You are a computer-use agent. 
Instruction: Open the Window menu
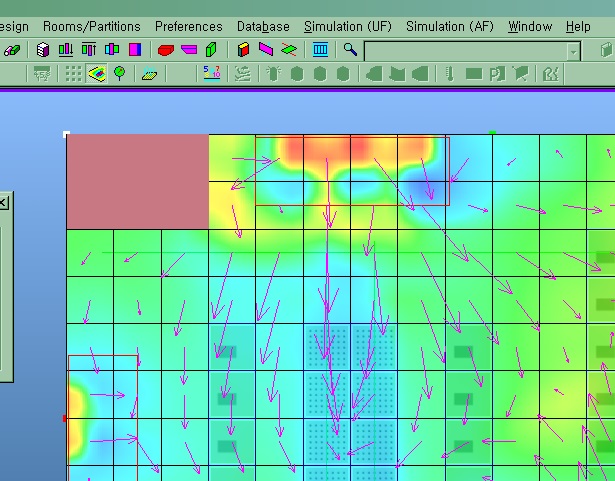tap(530, 26)
